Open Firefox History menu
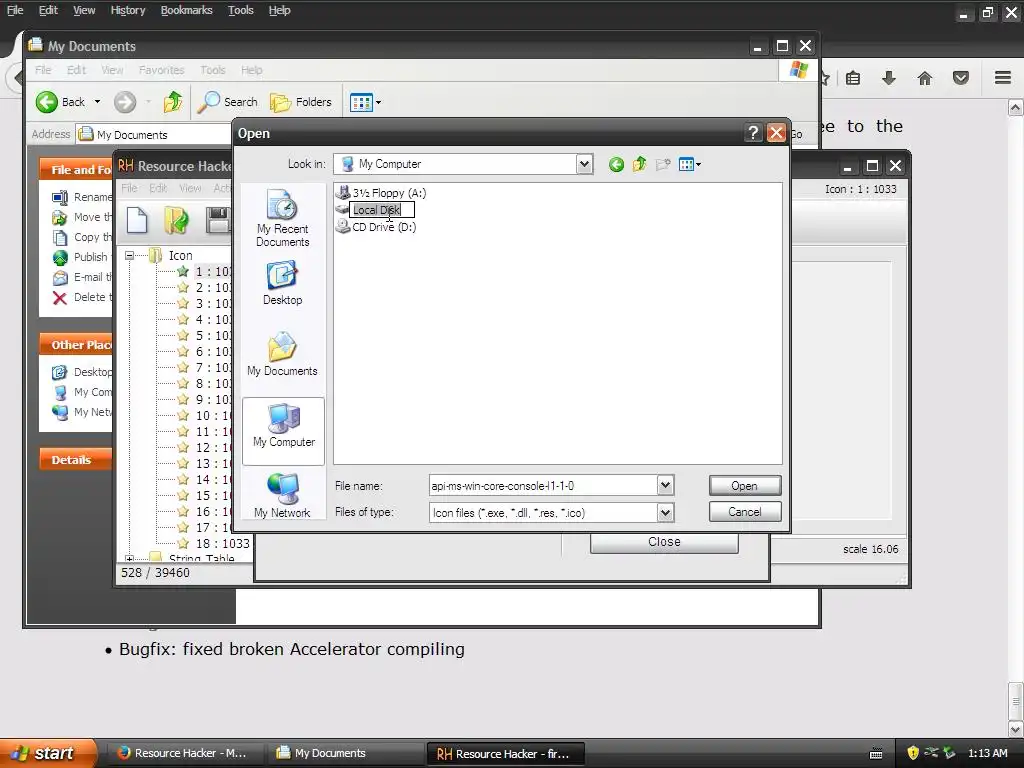 127,10
